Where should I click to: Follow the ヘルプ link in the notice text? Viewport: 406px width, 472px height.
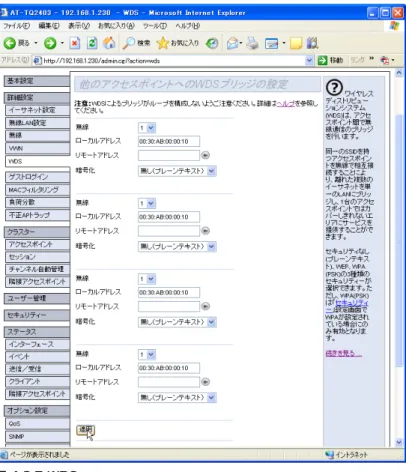(286, 103)
